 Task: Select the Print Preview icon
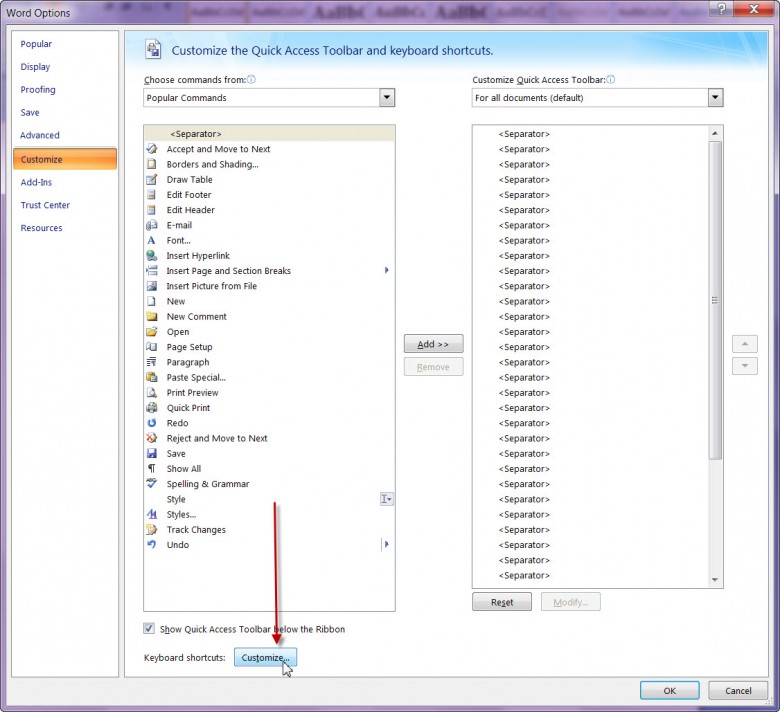(152, 393)
